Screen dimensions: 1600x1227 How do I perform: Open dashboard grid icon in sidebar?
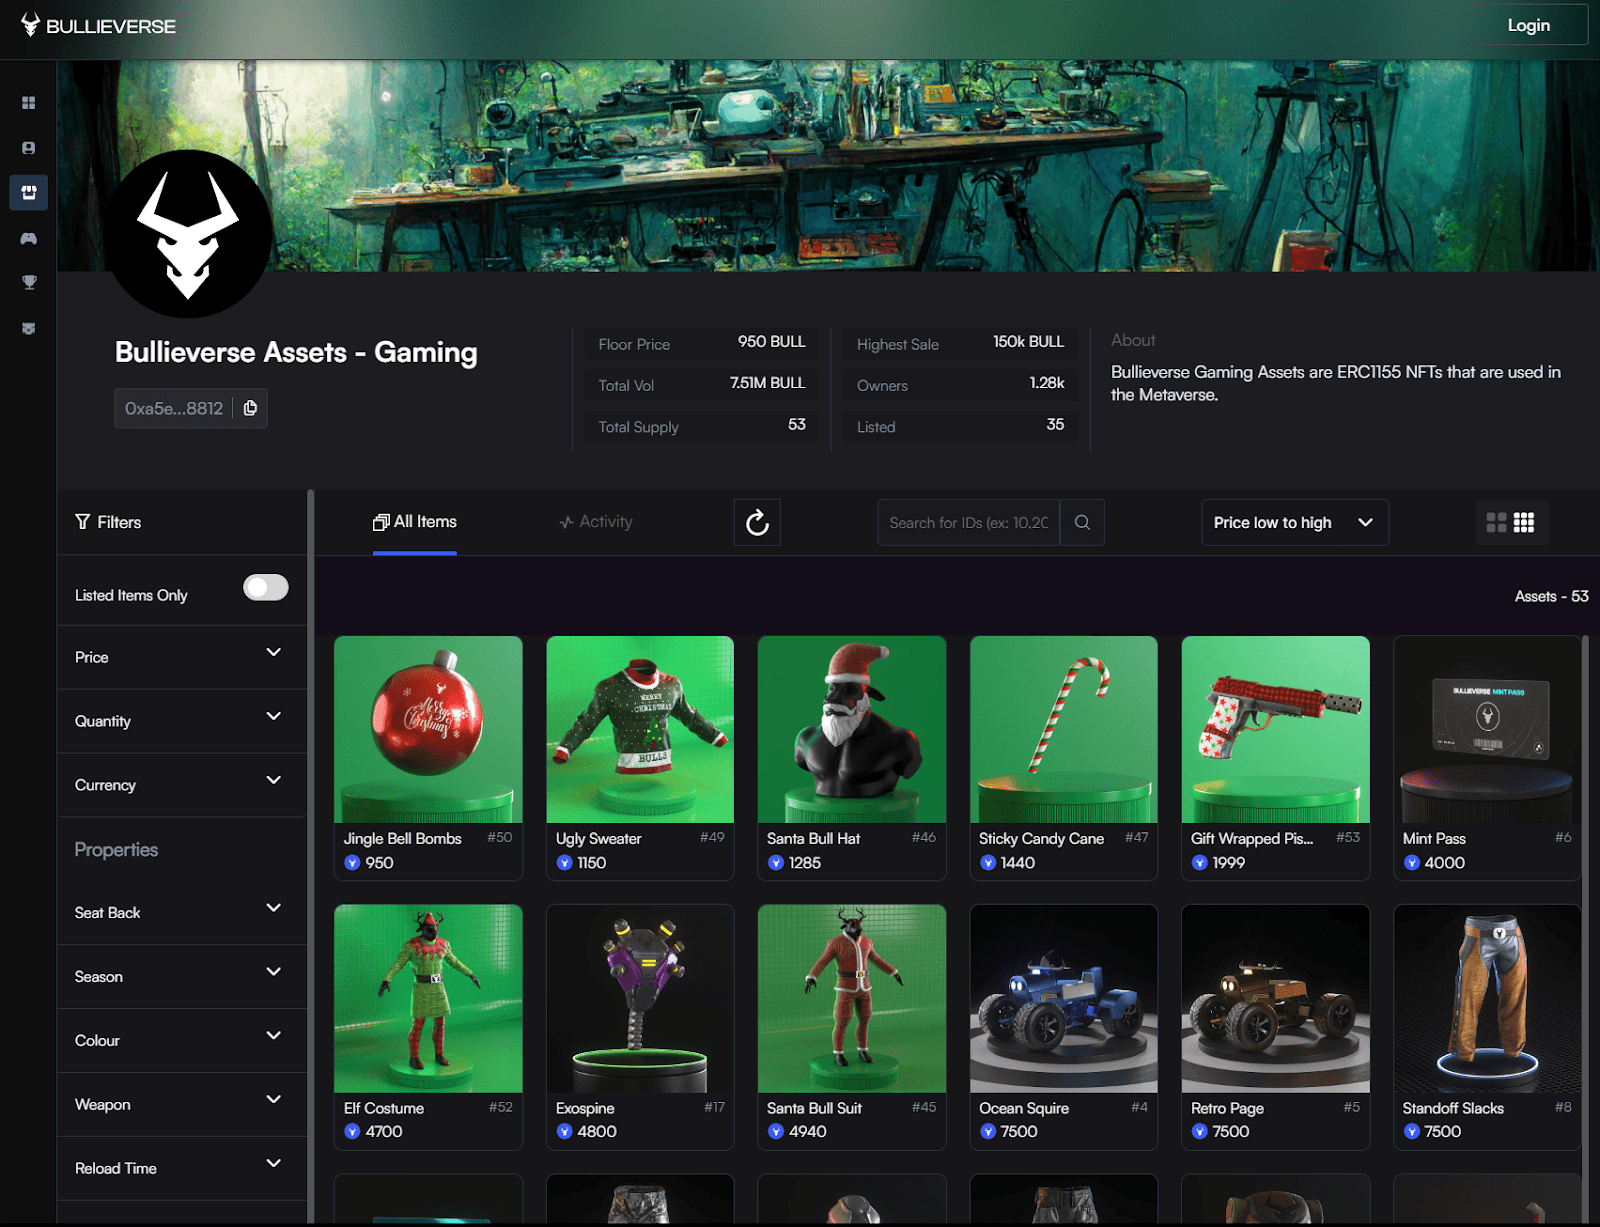[x=29, y=103]
